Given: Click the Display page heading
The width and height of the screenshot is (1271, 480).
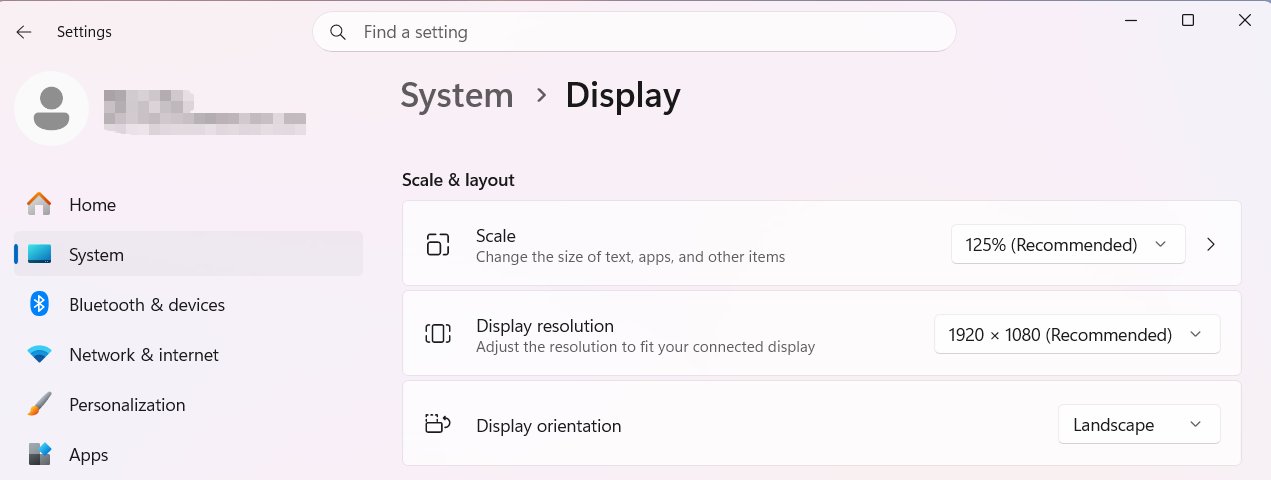Looking at the screenshot, I should click(623, 95).
